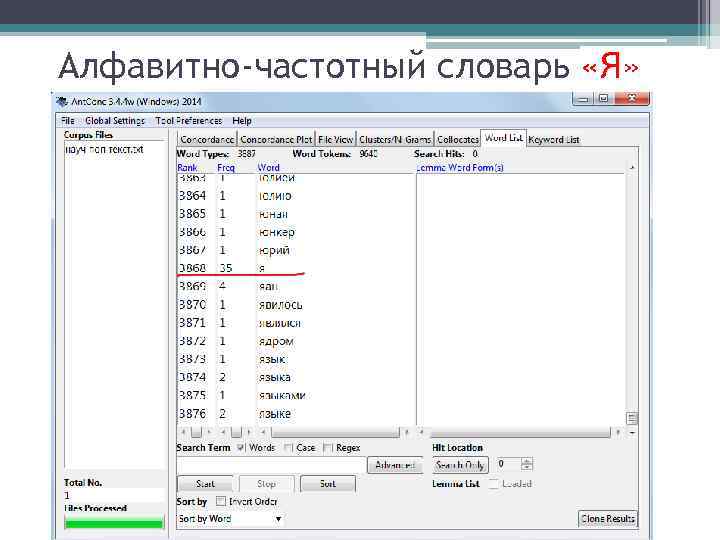Image resolution: width=720 pixels, height=540 pixels.
Task: Click the vertical scrollbar thumb of results
Action: (632, 418)
